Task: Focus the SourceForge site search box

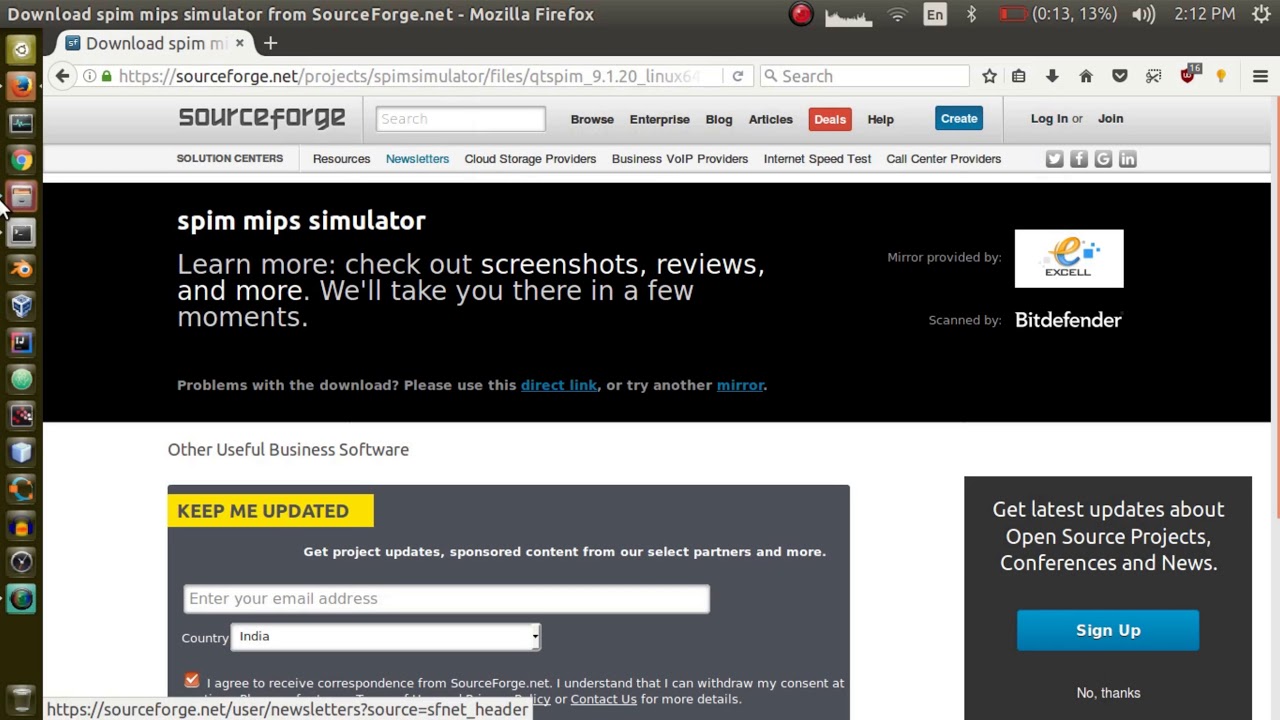Action: (461, 119)
